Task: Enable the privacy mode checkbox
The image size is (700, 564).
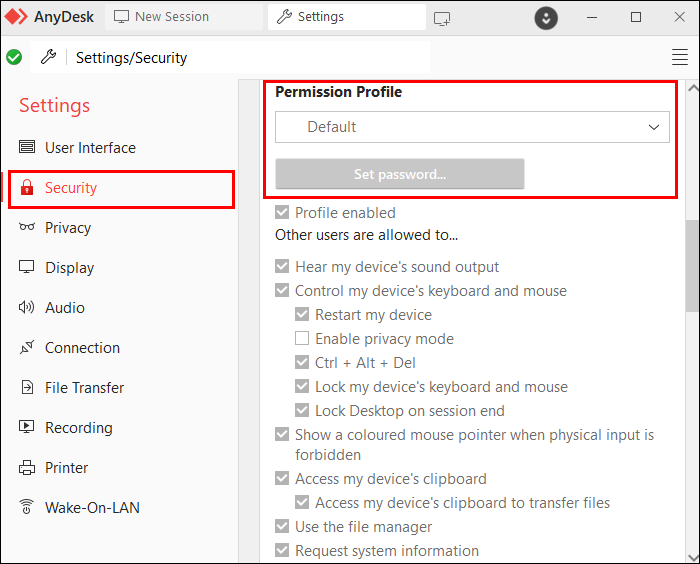Action: 302,339
